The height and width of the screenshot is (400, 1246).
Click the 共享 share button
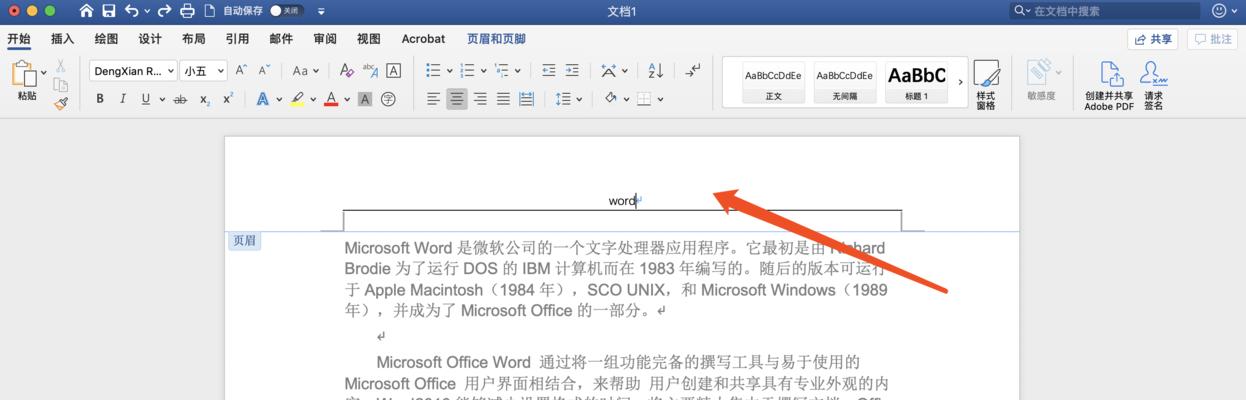1152,39
